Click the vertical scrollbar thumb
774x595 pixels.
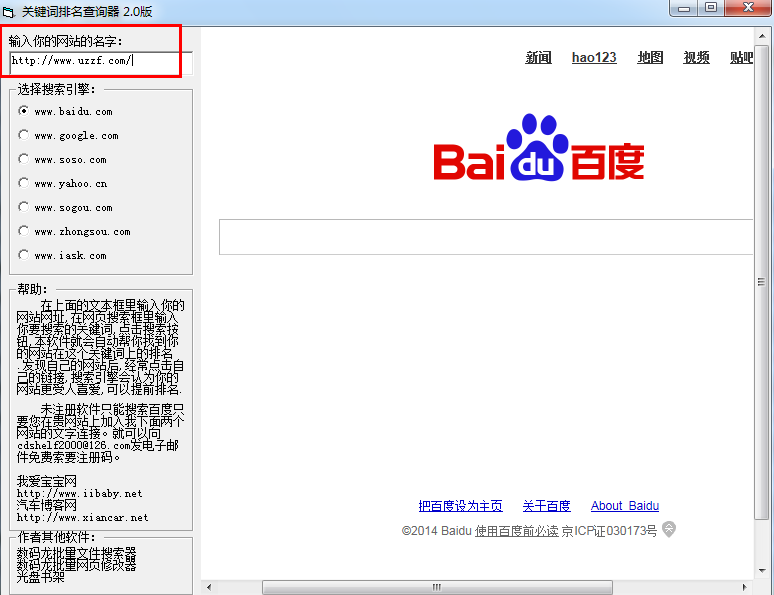coord(762,282)
